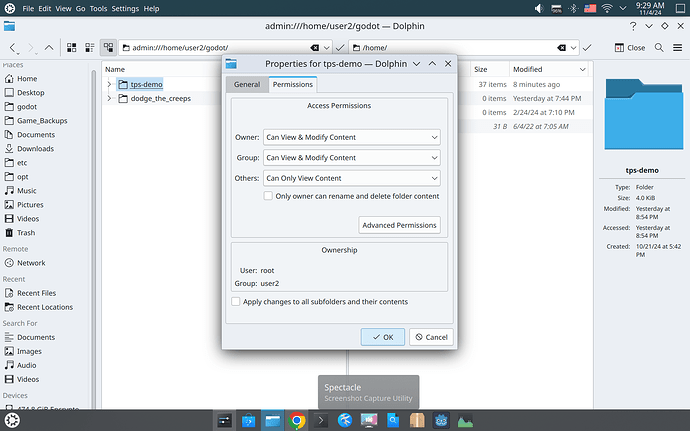Open the File menu
The height and width of the screenshot is (431, 690).
pyautogui.click(x=28, y=8)
